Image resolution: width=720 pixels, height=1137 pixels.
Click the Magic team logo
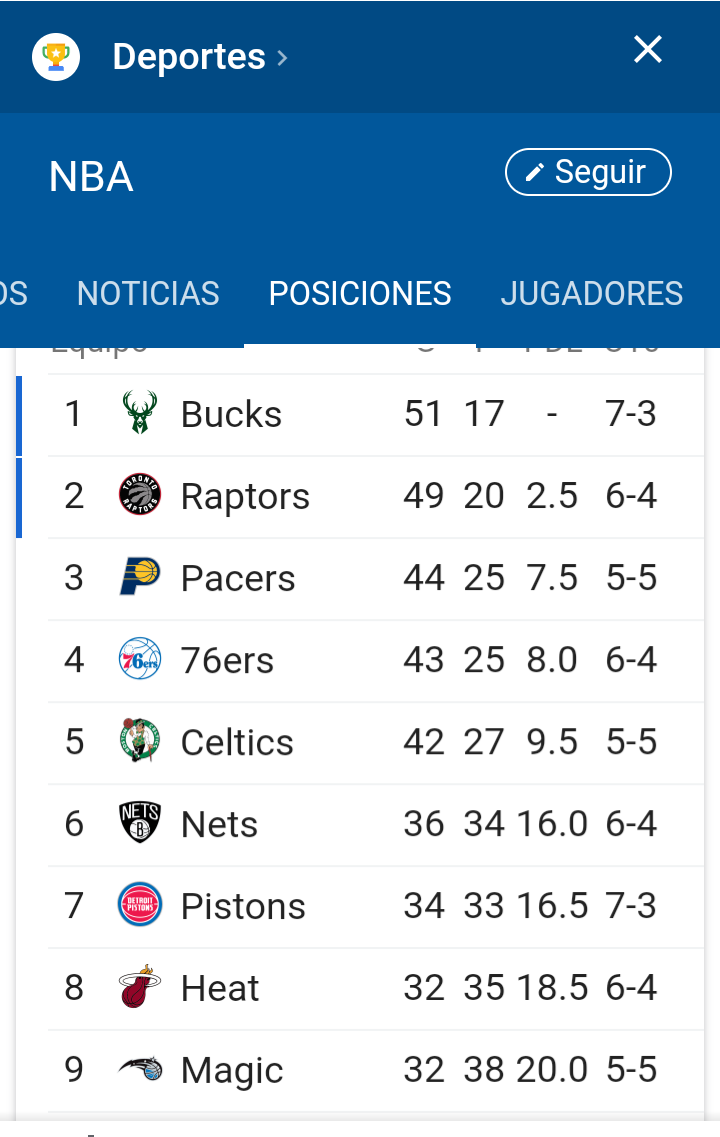tap(140, 1069)
